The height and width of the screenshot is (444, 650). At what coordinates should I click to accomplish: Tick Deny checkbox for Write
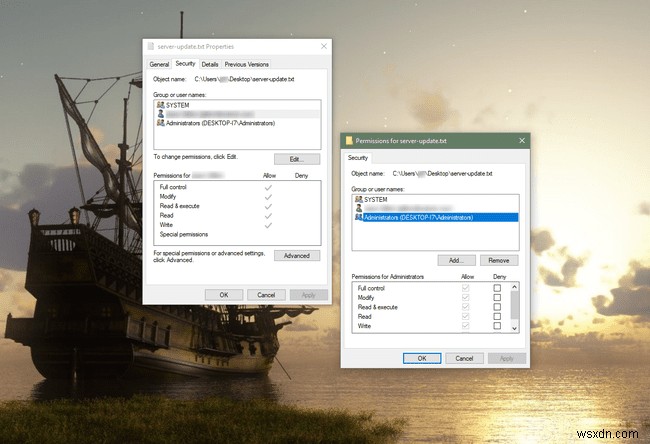(497, 326)
